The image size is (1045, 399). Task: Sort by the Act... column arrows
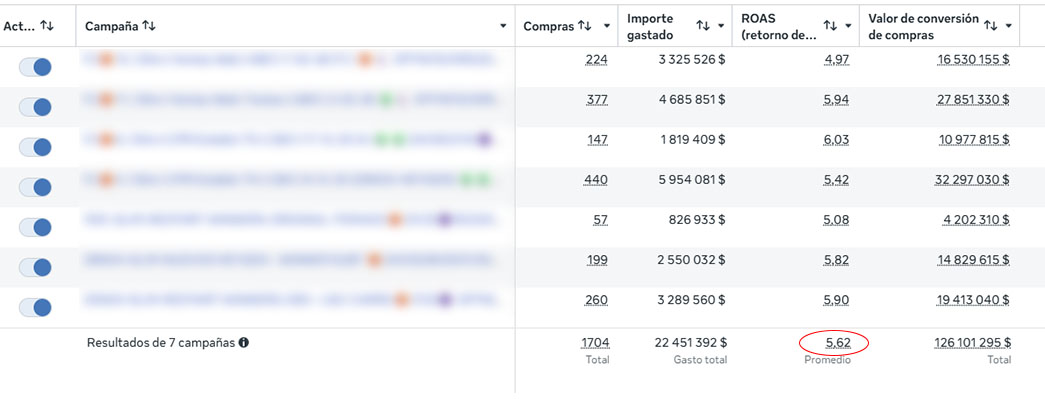(47, 26)
